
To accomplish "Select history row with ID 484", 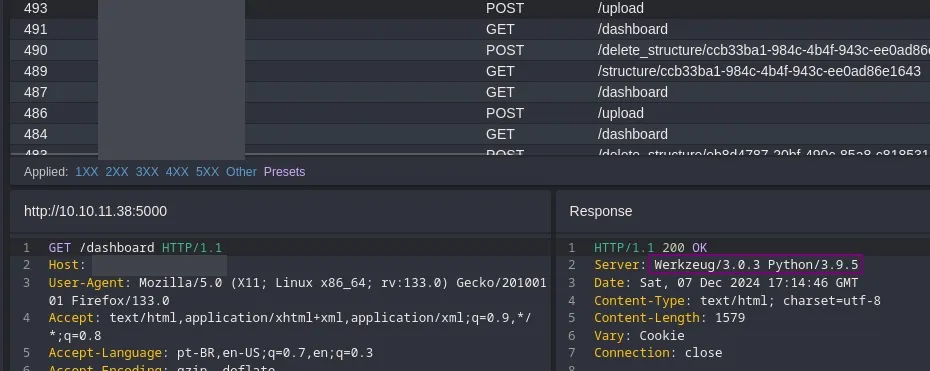I will pyautogui.click(x=470, y=134).
